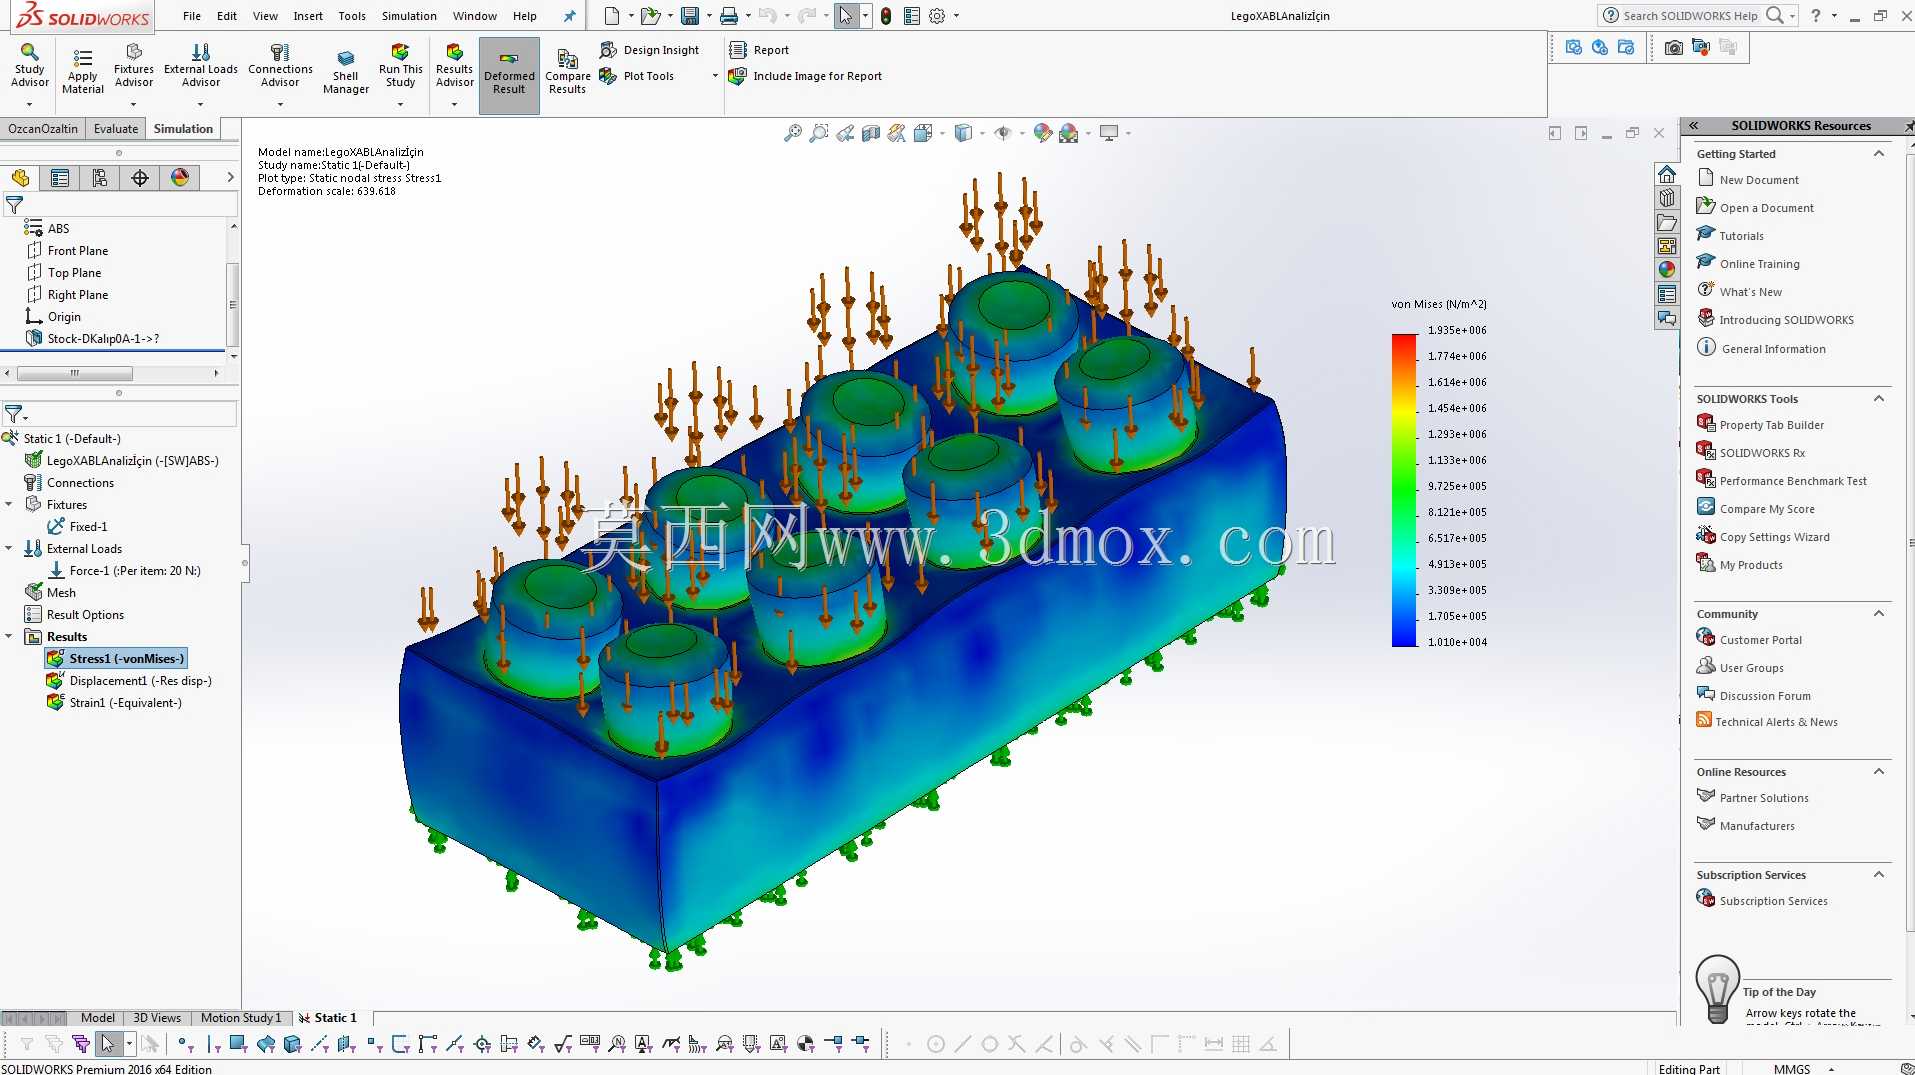Click the Run This Study icon

pyautogui.click(x=401, y=66)
